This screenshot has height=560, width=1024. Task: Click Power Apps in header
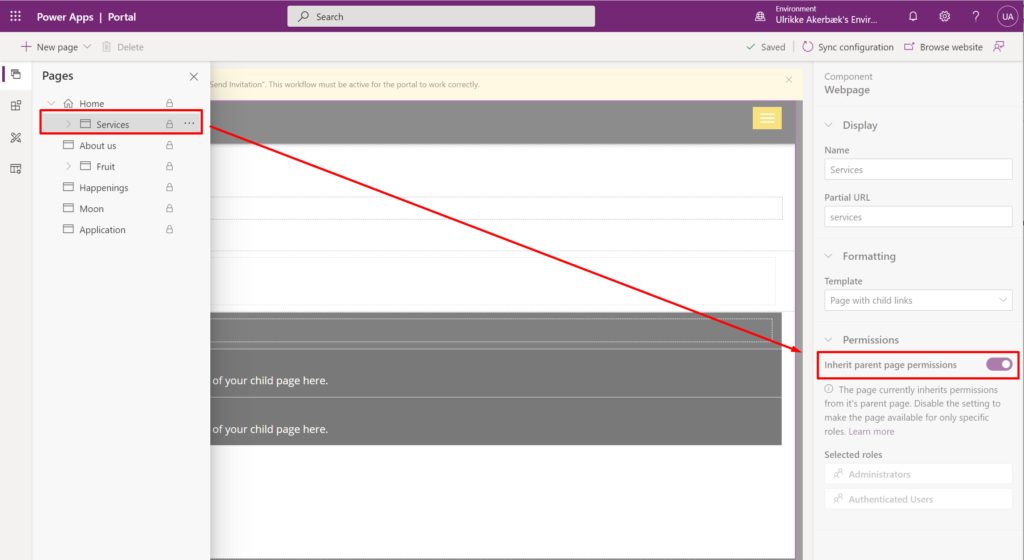(65, 17)
